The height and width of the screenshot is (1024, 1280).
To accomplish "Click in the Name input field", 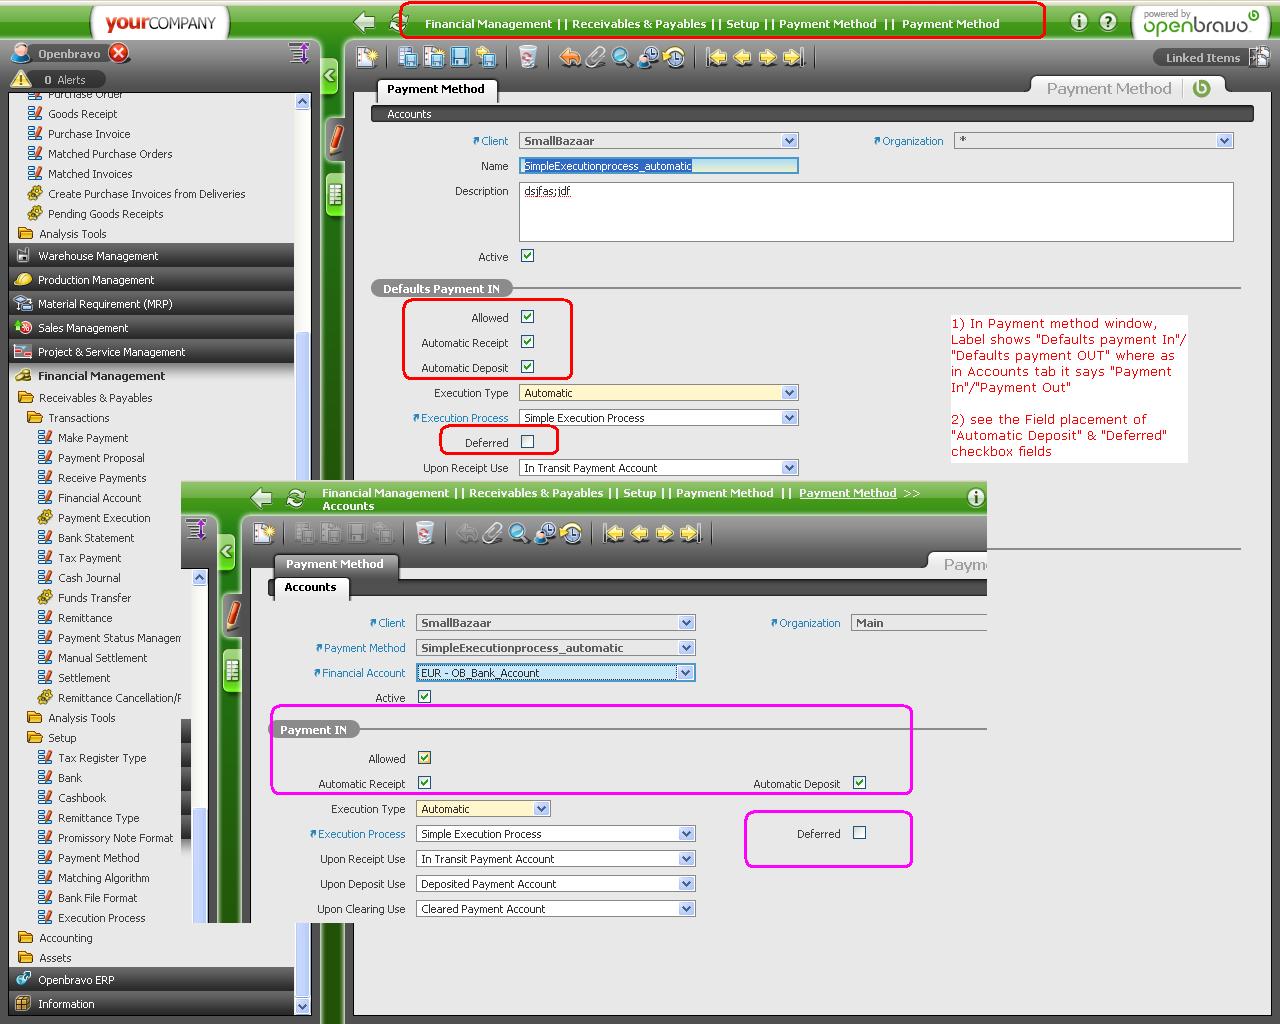I will [658, 166].
